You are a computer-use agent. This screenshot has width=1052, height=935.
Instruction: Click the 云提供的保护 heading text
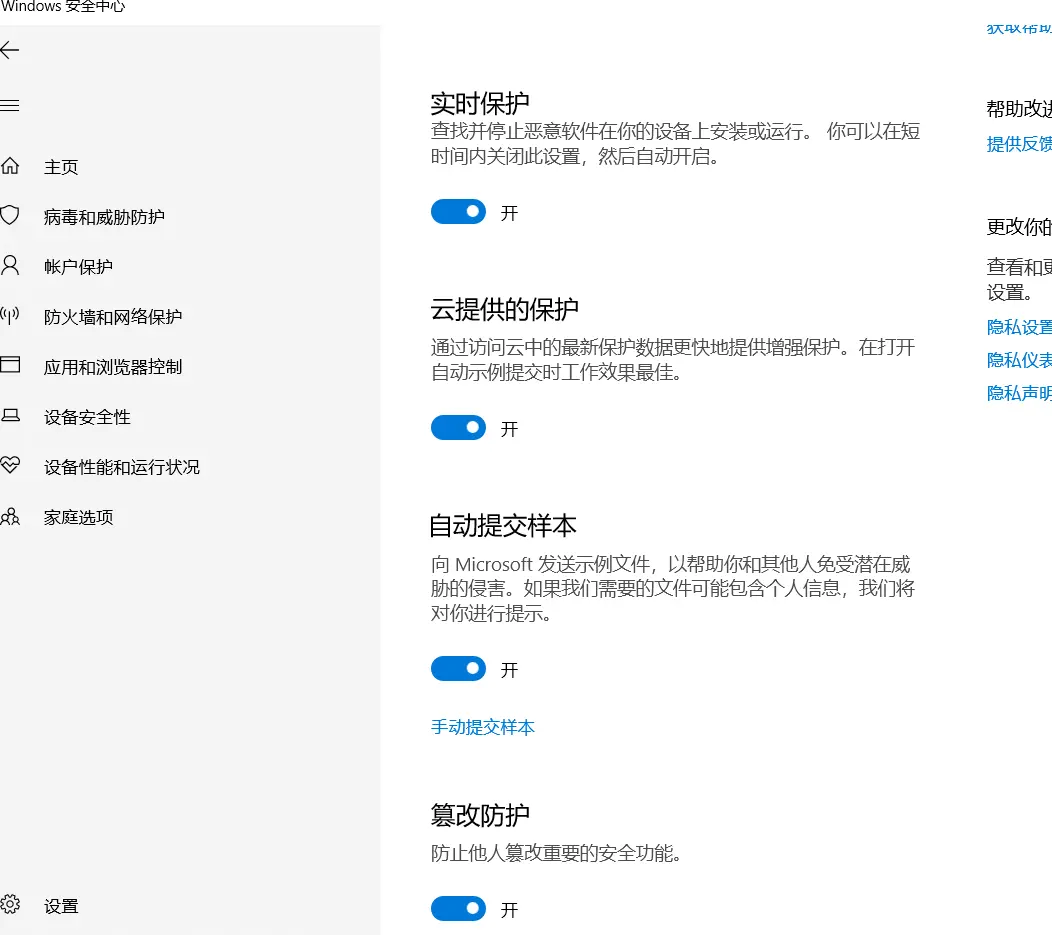(505, 309)
